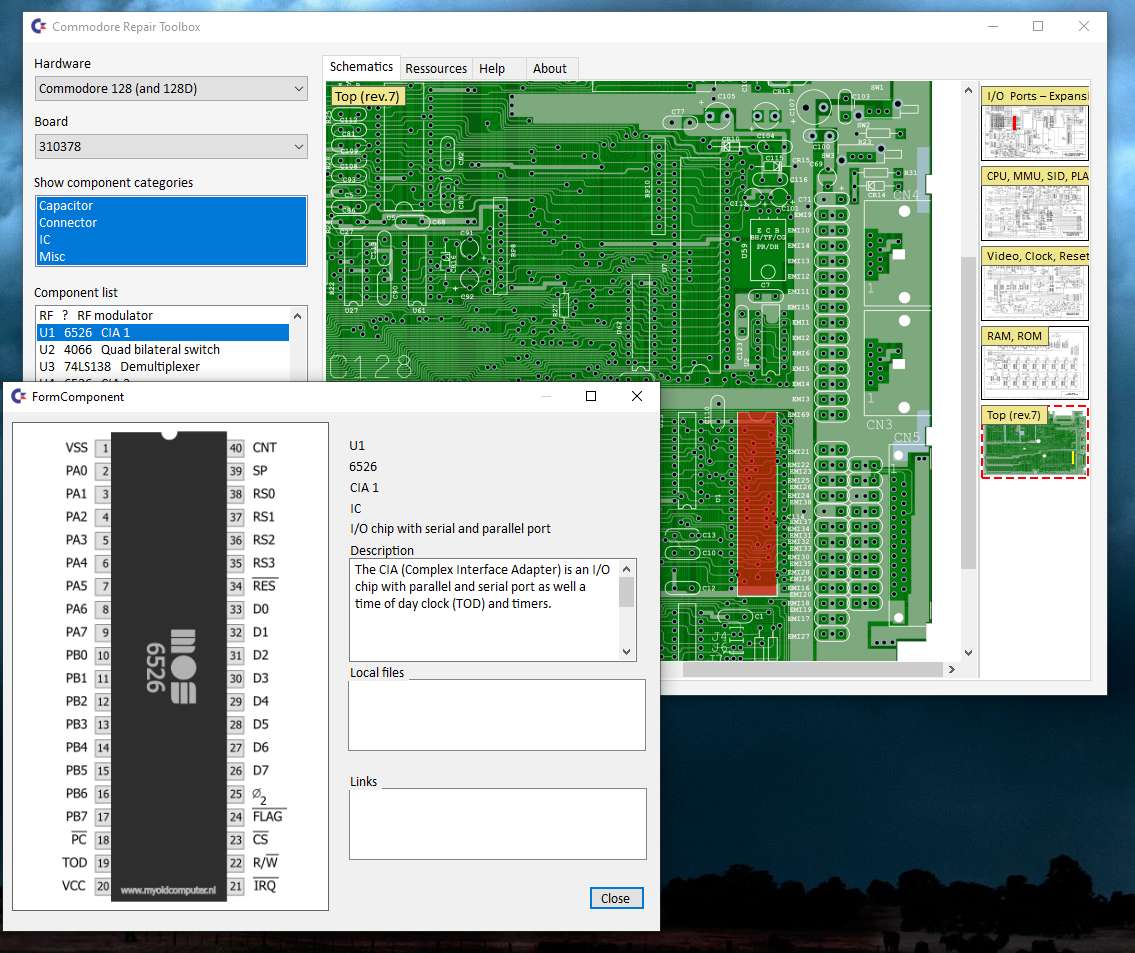1135x953 pixels.
Task: Switch to the Ressources tab
Action: 436,68
